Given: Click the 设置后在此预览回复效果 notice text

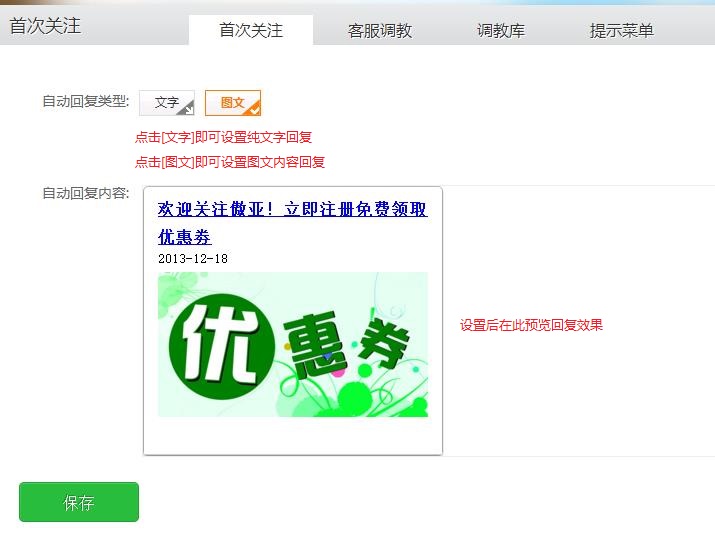Looking at the screenshot, I should 531,325.
